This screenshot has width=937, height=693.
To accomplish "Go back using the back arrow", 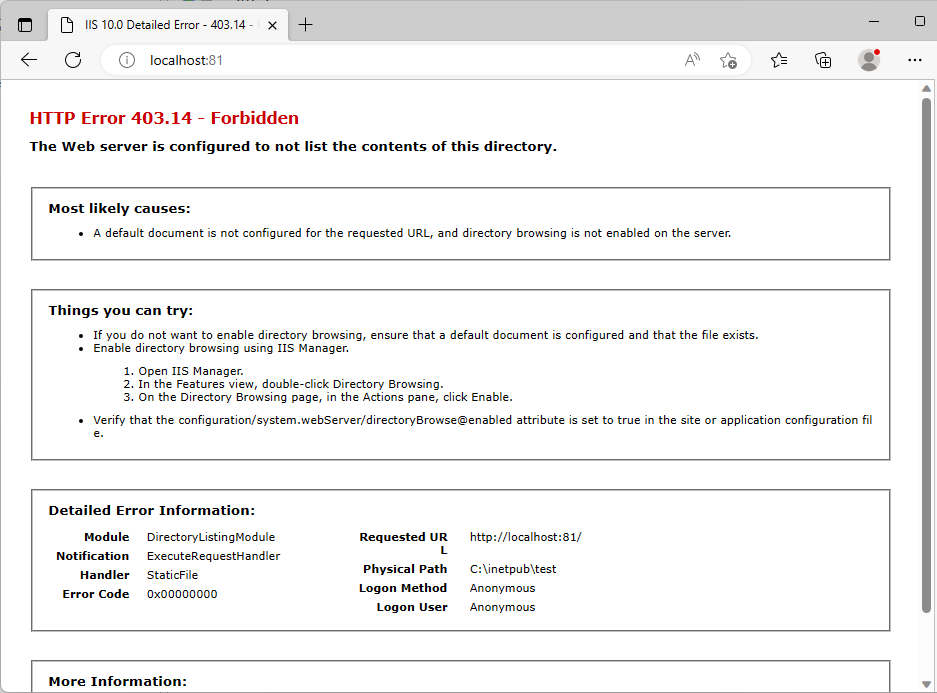I will pyautogui.click(x=29, y=60).
